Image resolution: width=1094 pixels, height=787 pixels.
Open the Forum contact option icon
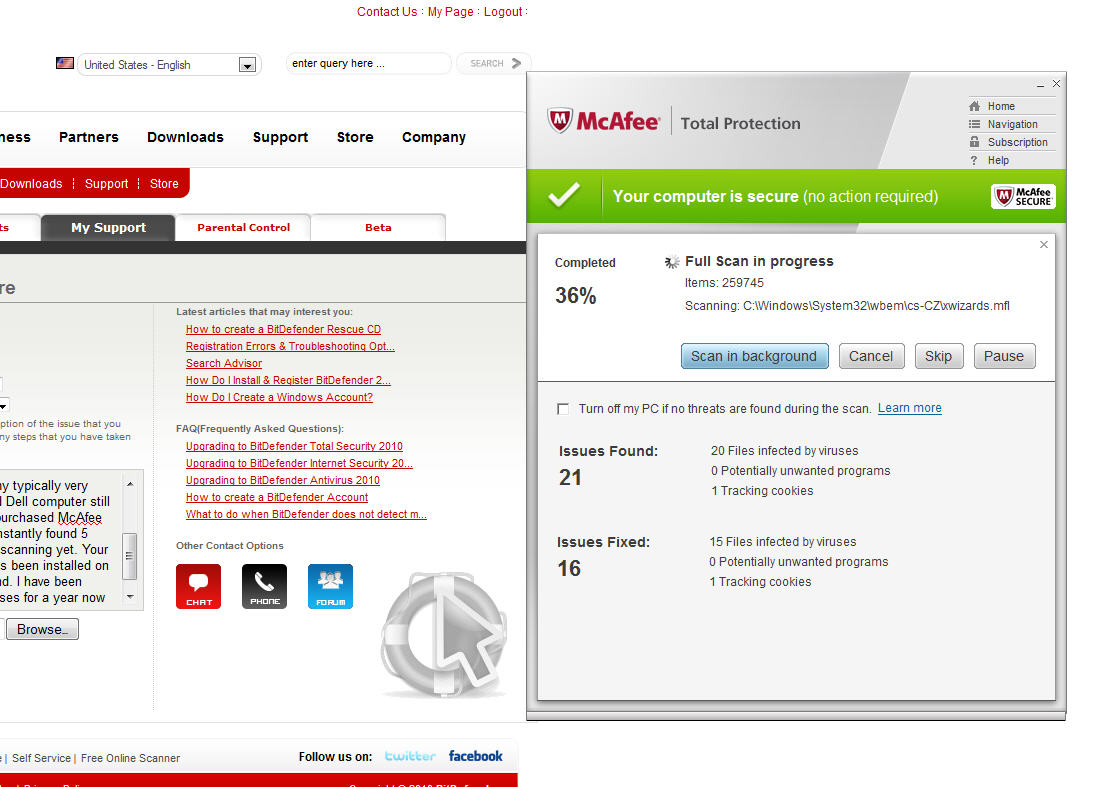point(330,586)
